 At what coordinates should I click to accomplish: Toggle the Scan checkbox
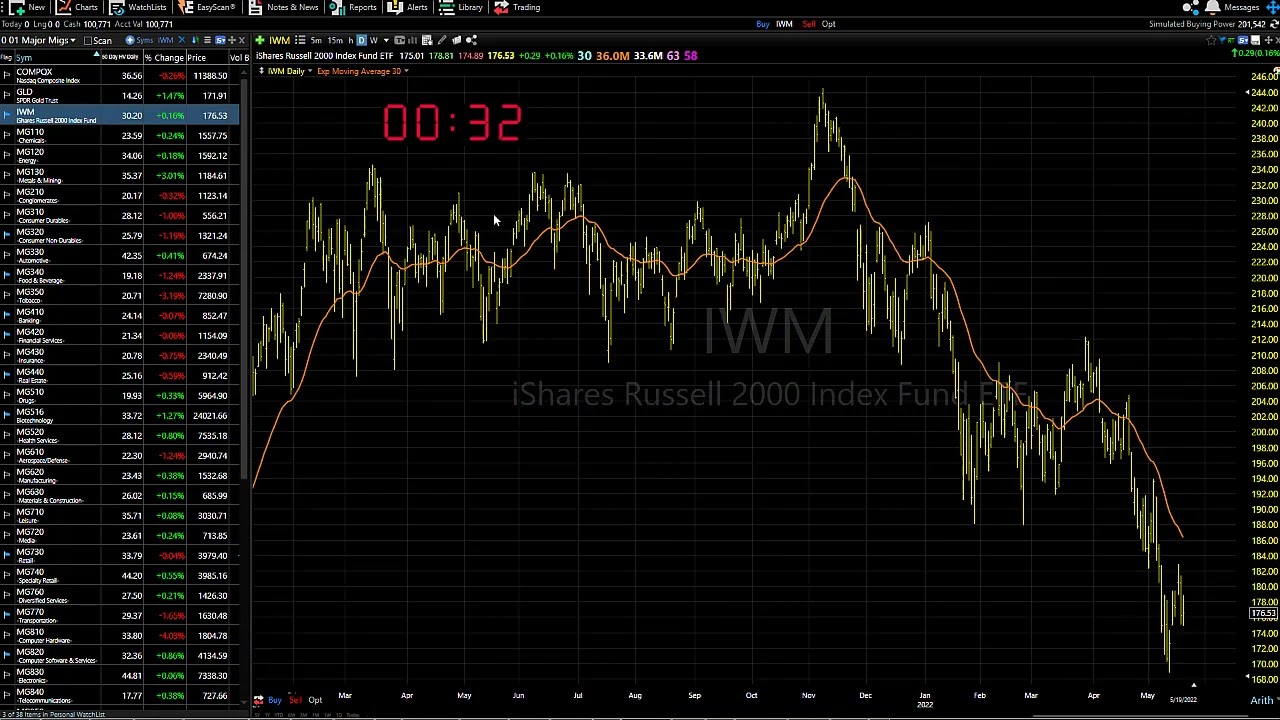click(88, 40)
